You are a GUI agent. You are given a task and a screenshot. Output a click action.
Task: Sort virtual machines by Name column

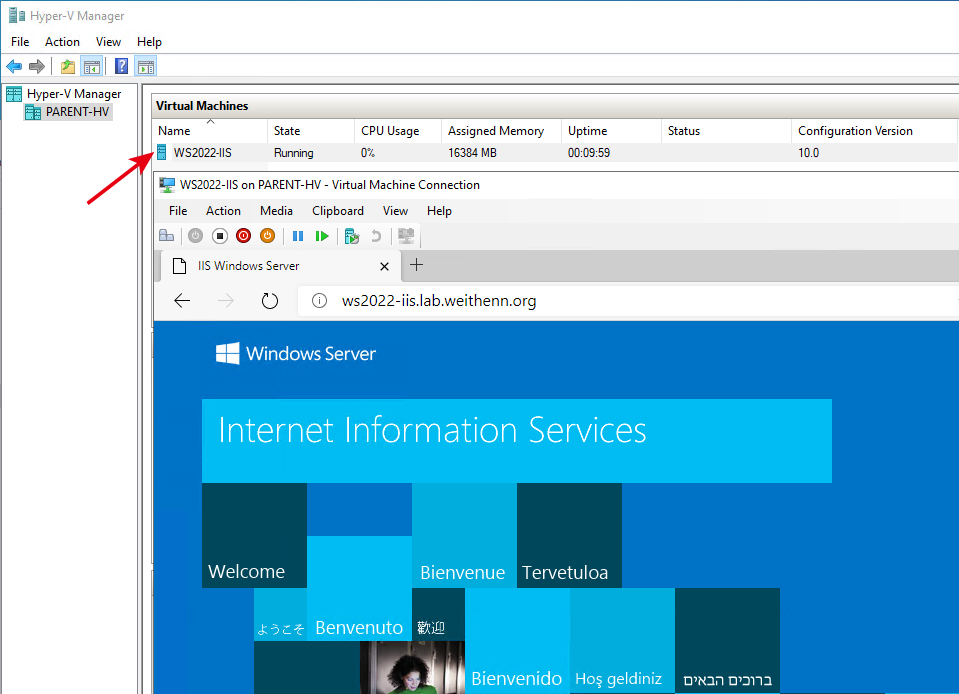pyautogui.click(x=210, y=131)
